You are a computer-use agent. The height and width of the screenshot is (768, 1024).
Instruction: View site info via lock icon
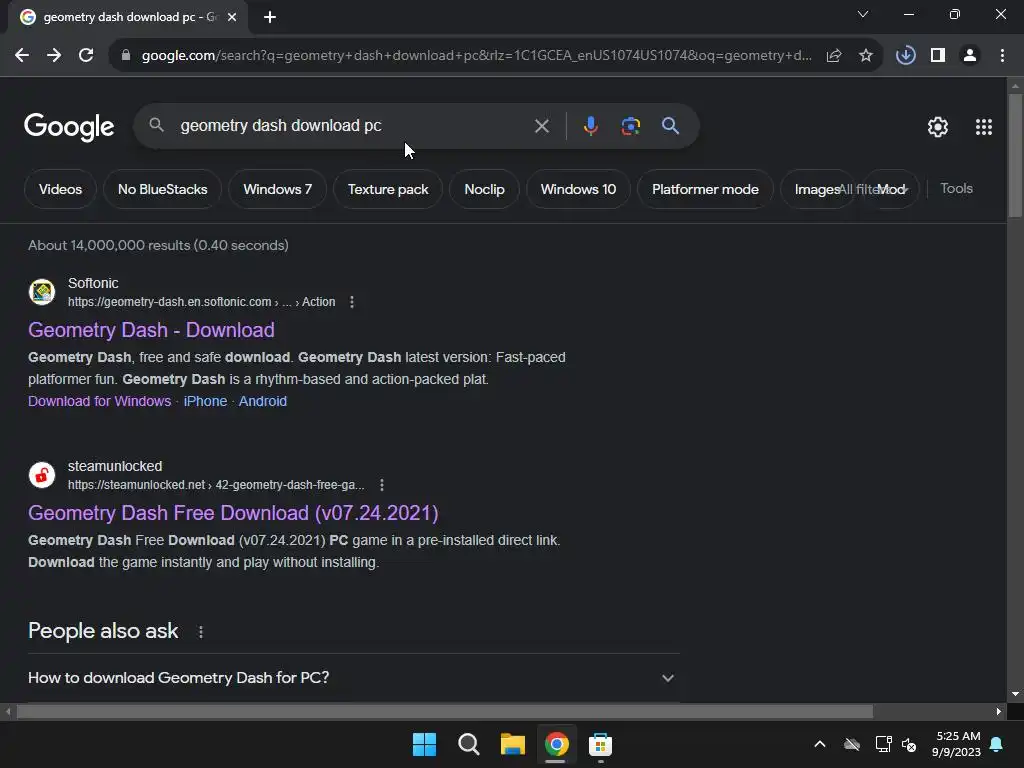click(x=126, y=56)
